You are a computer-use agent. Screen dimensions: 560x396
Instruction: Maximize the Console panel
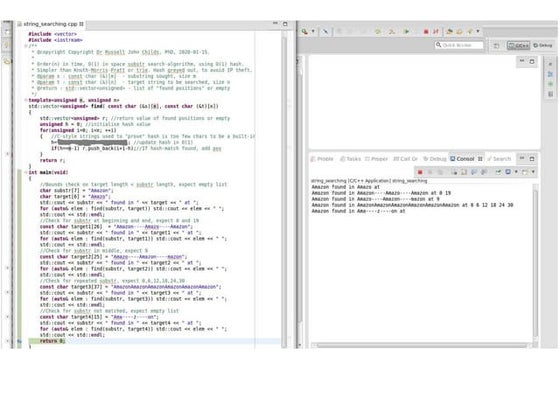pyautogui.click(x=532, y=158)
